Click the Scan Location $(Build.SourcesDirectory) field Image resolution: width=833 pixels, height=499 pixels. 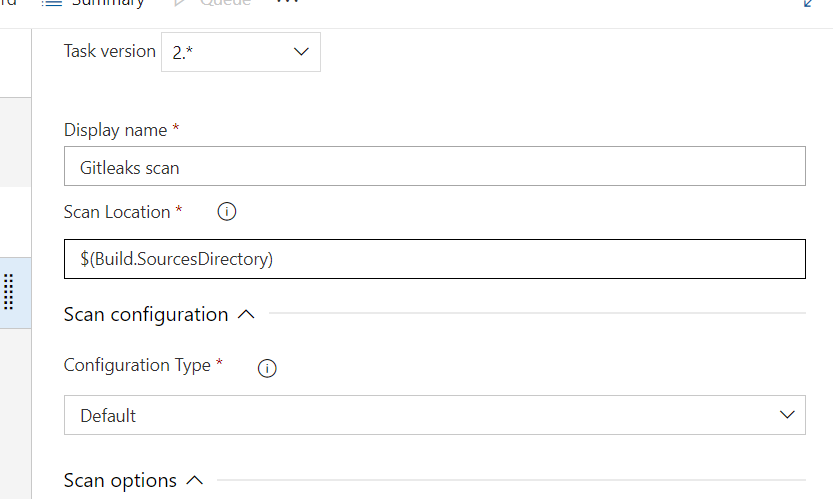coord(435,259)
